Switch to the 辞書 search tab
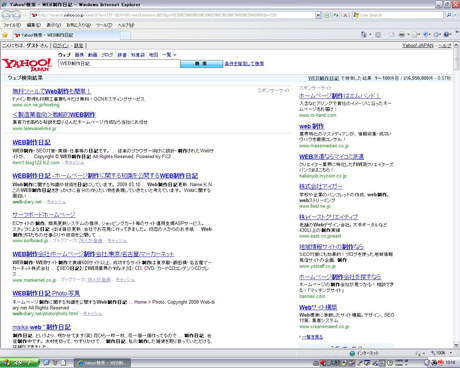Screen dimensions: 460x368 (122, 55)
